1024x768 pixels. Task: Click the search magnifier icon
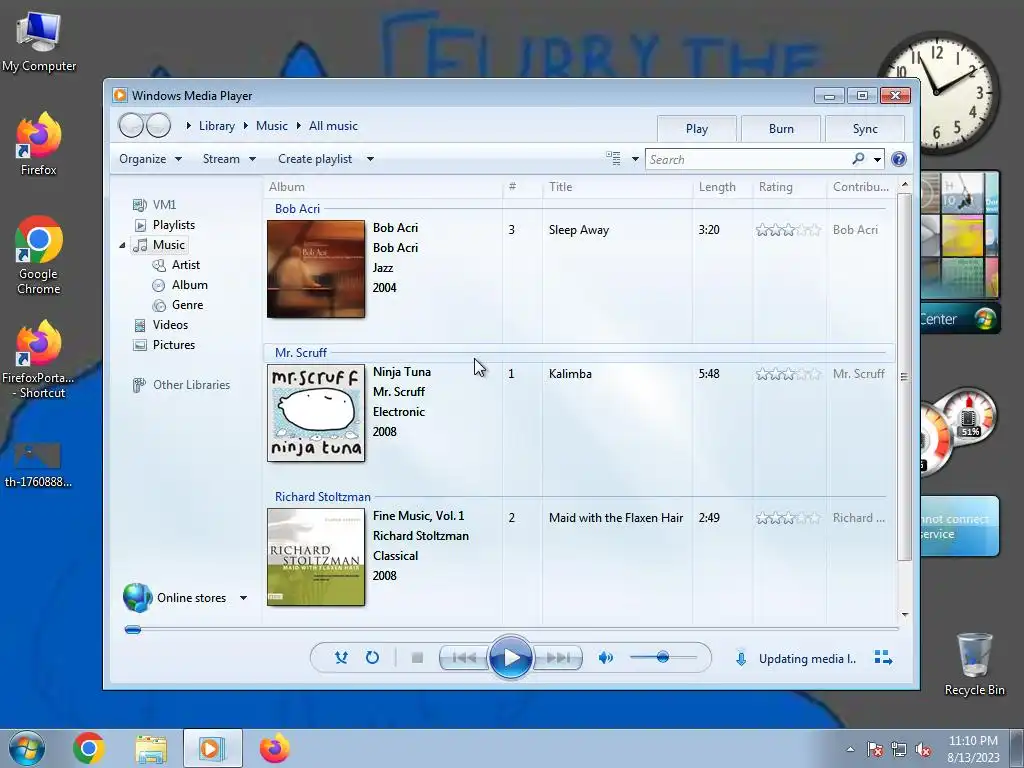tap(858, 159)
